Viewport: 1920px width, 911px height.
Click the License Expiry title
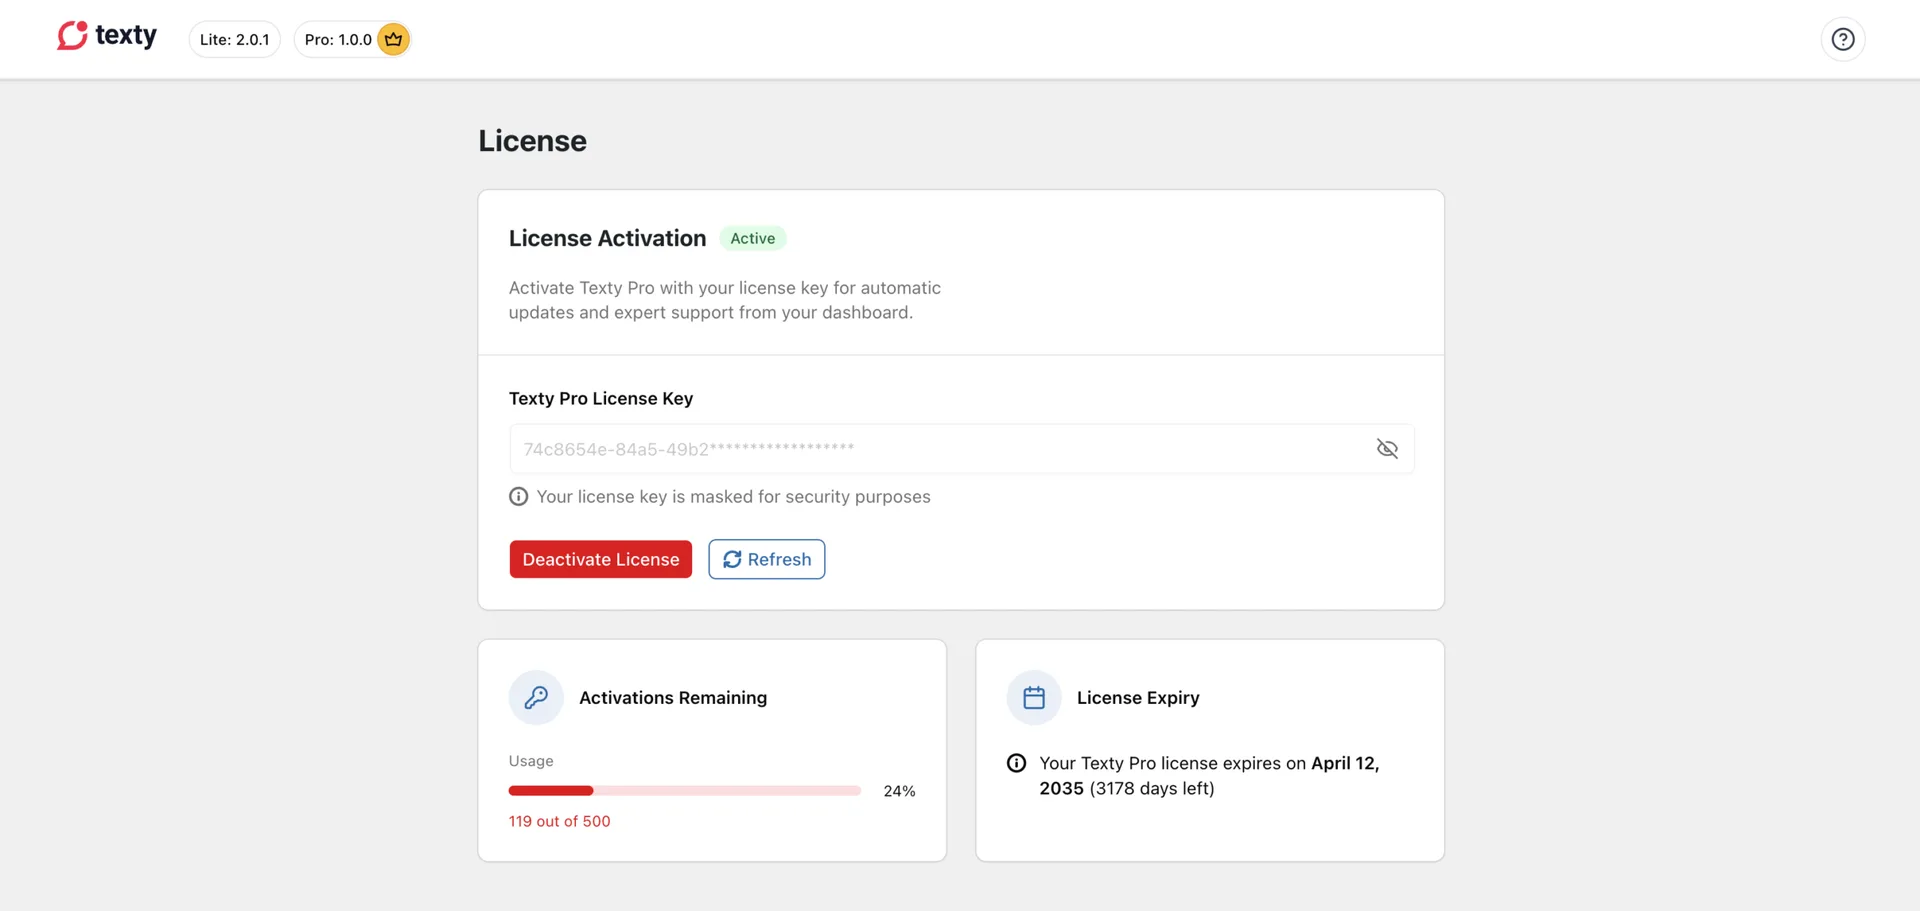tap(1138, 698)
